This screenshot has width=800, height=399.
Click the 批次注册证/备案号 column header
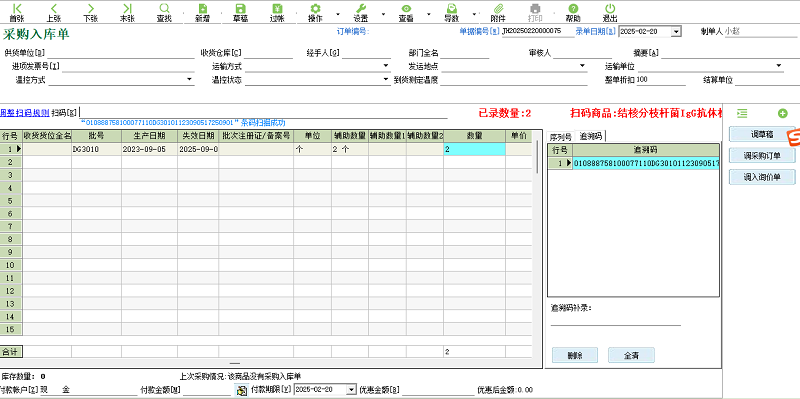pos(256,136)
